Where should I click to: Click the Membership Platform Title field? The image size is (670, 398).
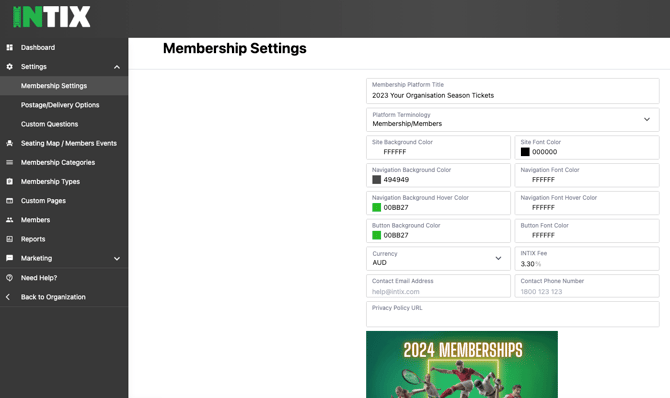pyautogui.click(x=513, y=91)
